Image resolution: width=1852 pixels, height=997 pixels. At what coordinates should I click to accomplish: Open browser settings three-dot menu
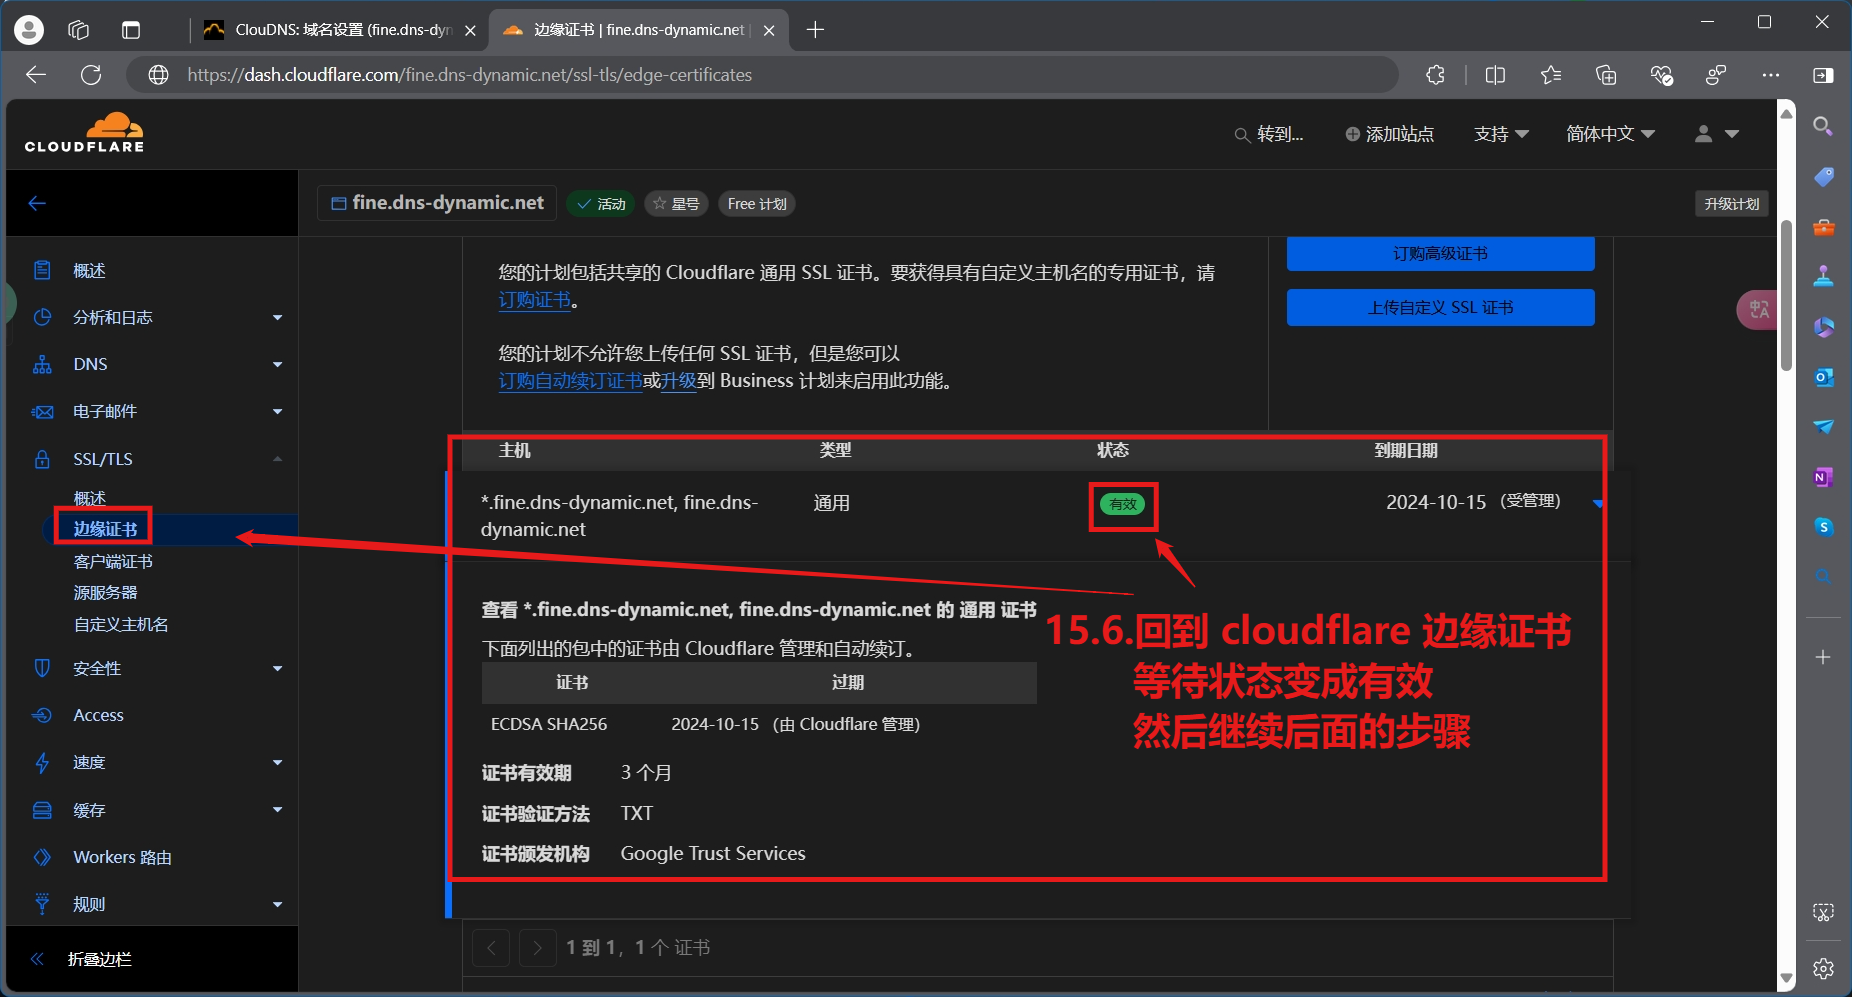(x=1771, y=75)
